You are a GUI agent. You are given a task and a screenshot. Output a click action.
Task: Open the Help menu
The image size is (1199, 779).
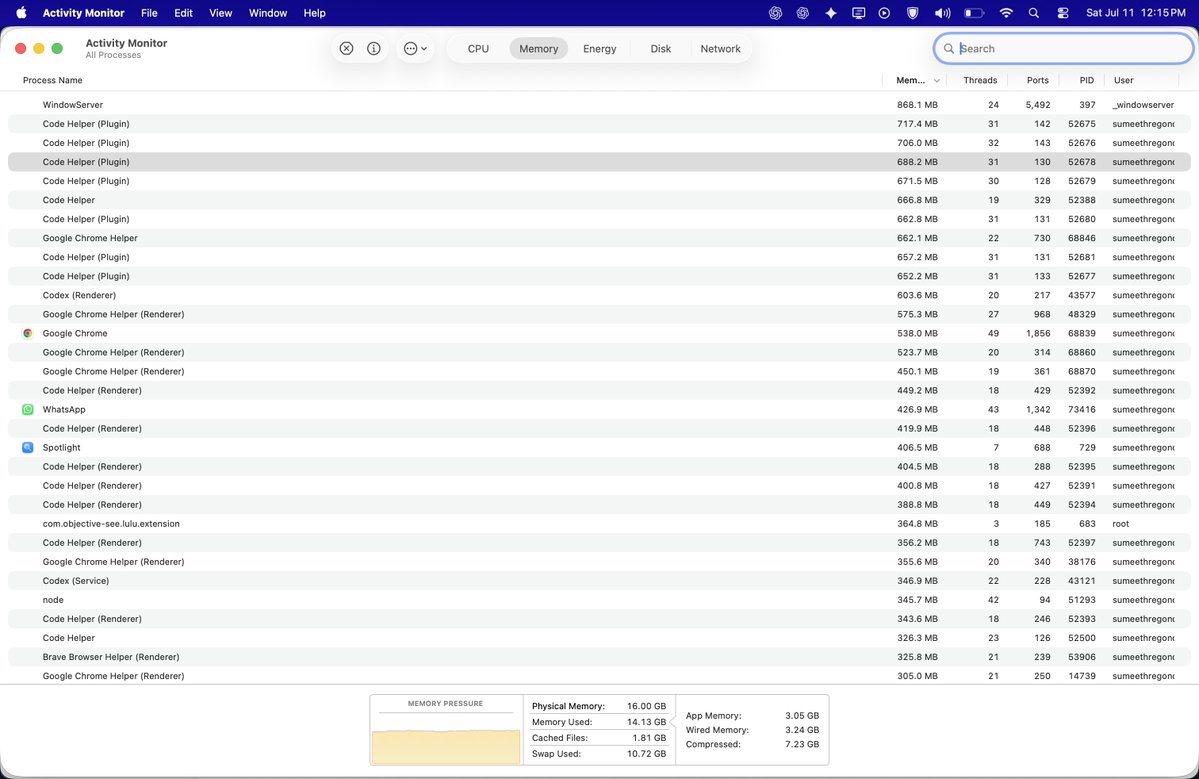pyautogui.click(x=314, y=13)
